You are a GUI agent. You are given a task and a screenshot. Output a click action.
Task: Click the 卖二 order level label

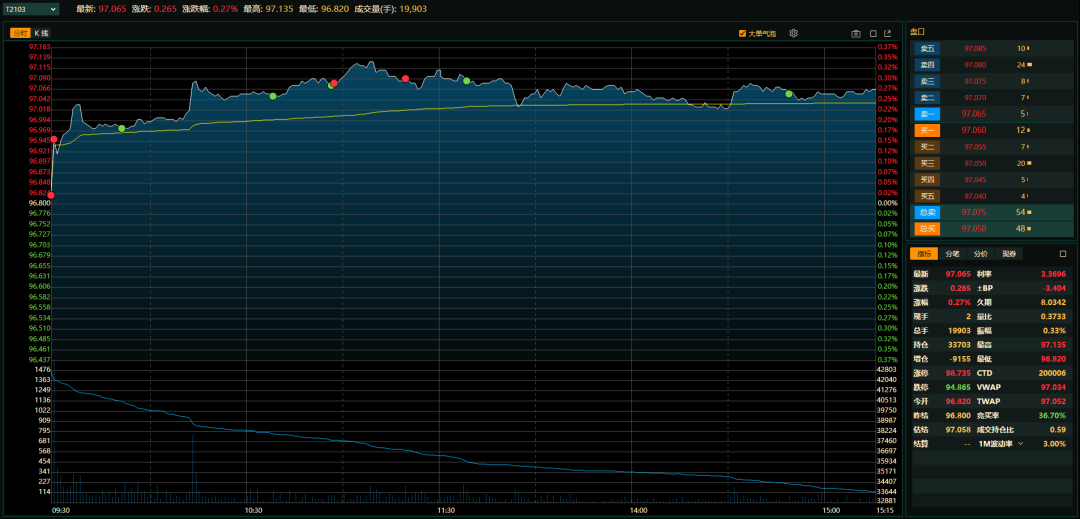click(927, 98)
